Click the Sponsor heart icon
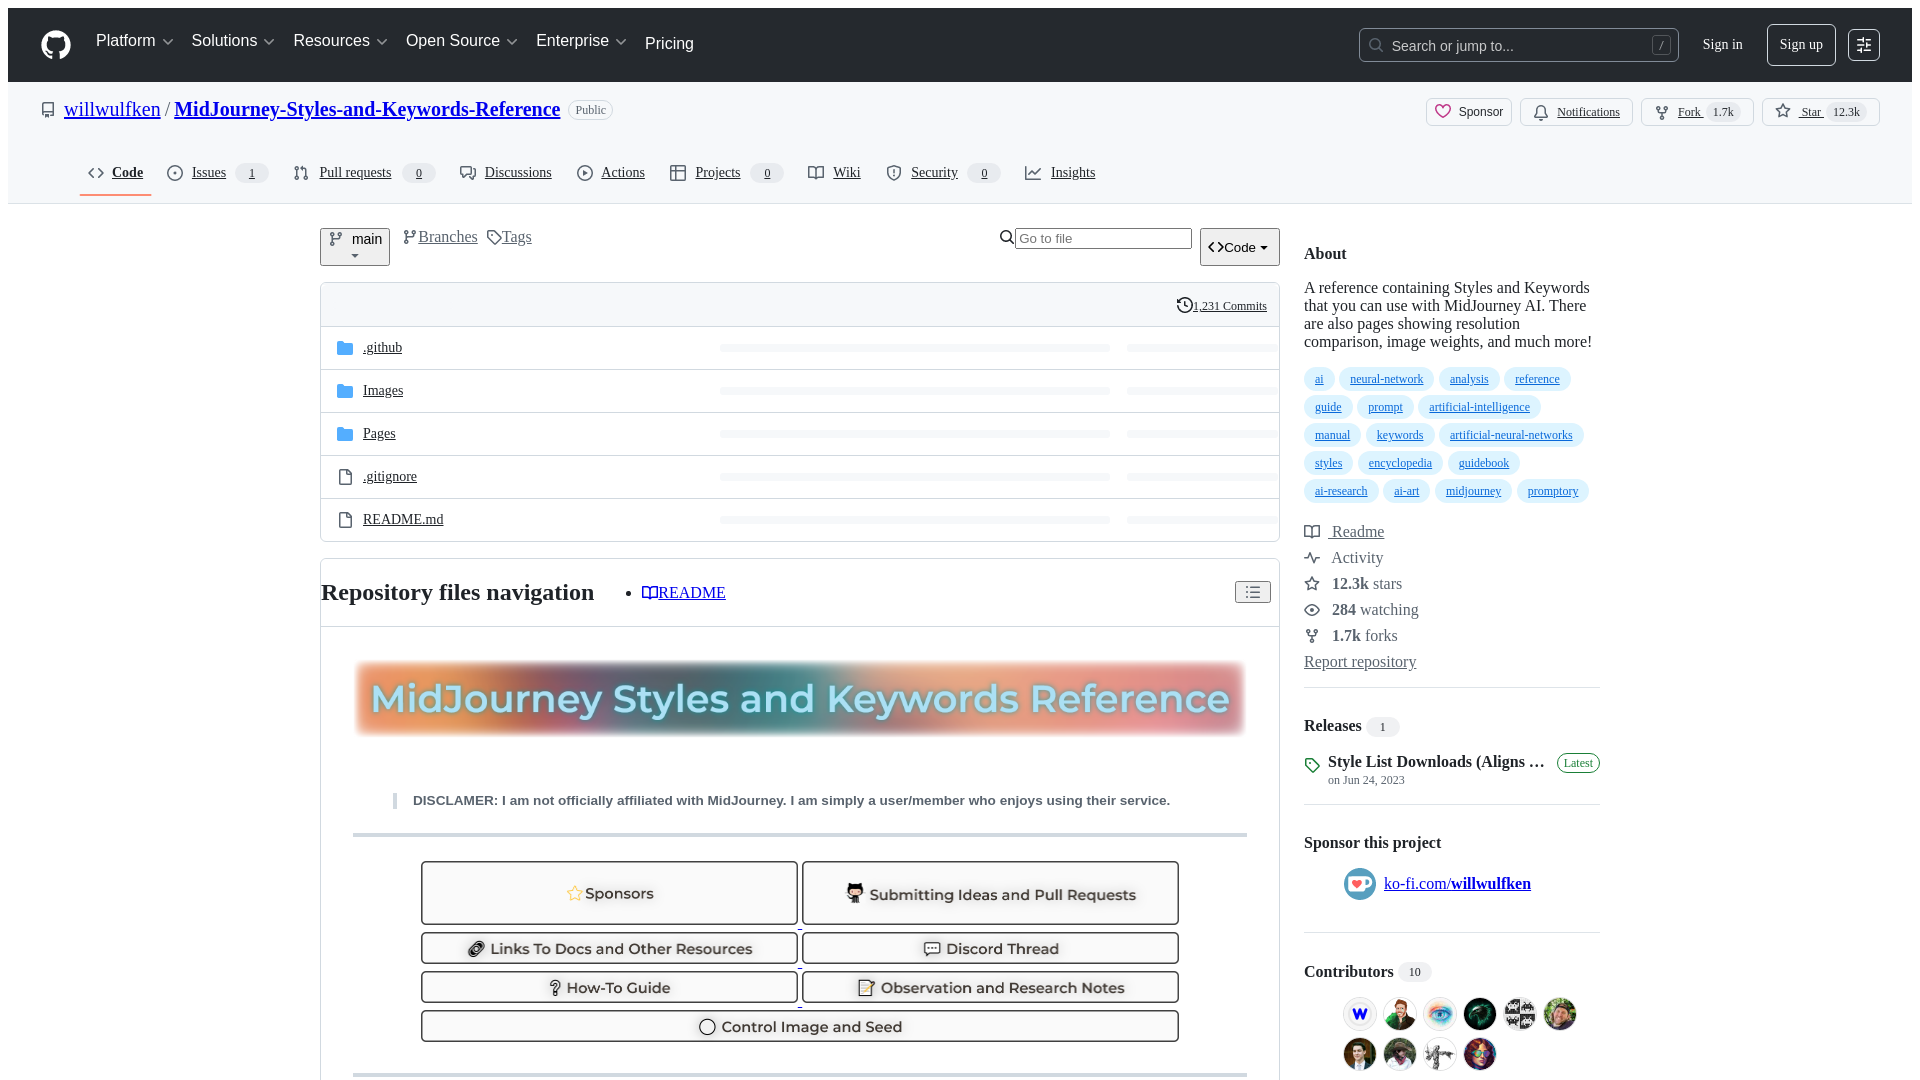Image resolution: width=1920 pixels, height=1080 pixels. pyautogui.click(x=1443, y=112)
